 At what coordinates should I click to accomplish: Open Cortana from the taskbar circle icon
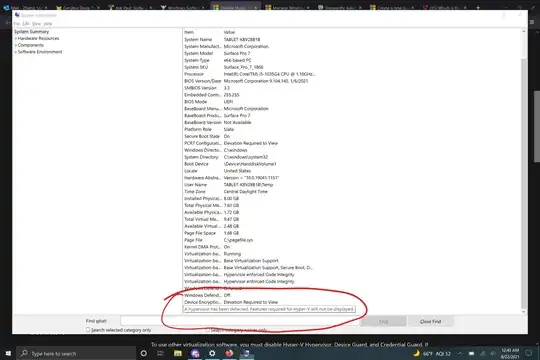(144, 353)
